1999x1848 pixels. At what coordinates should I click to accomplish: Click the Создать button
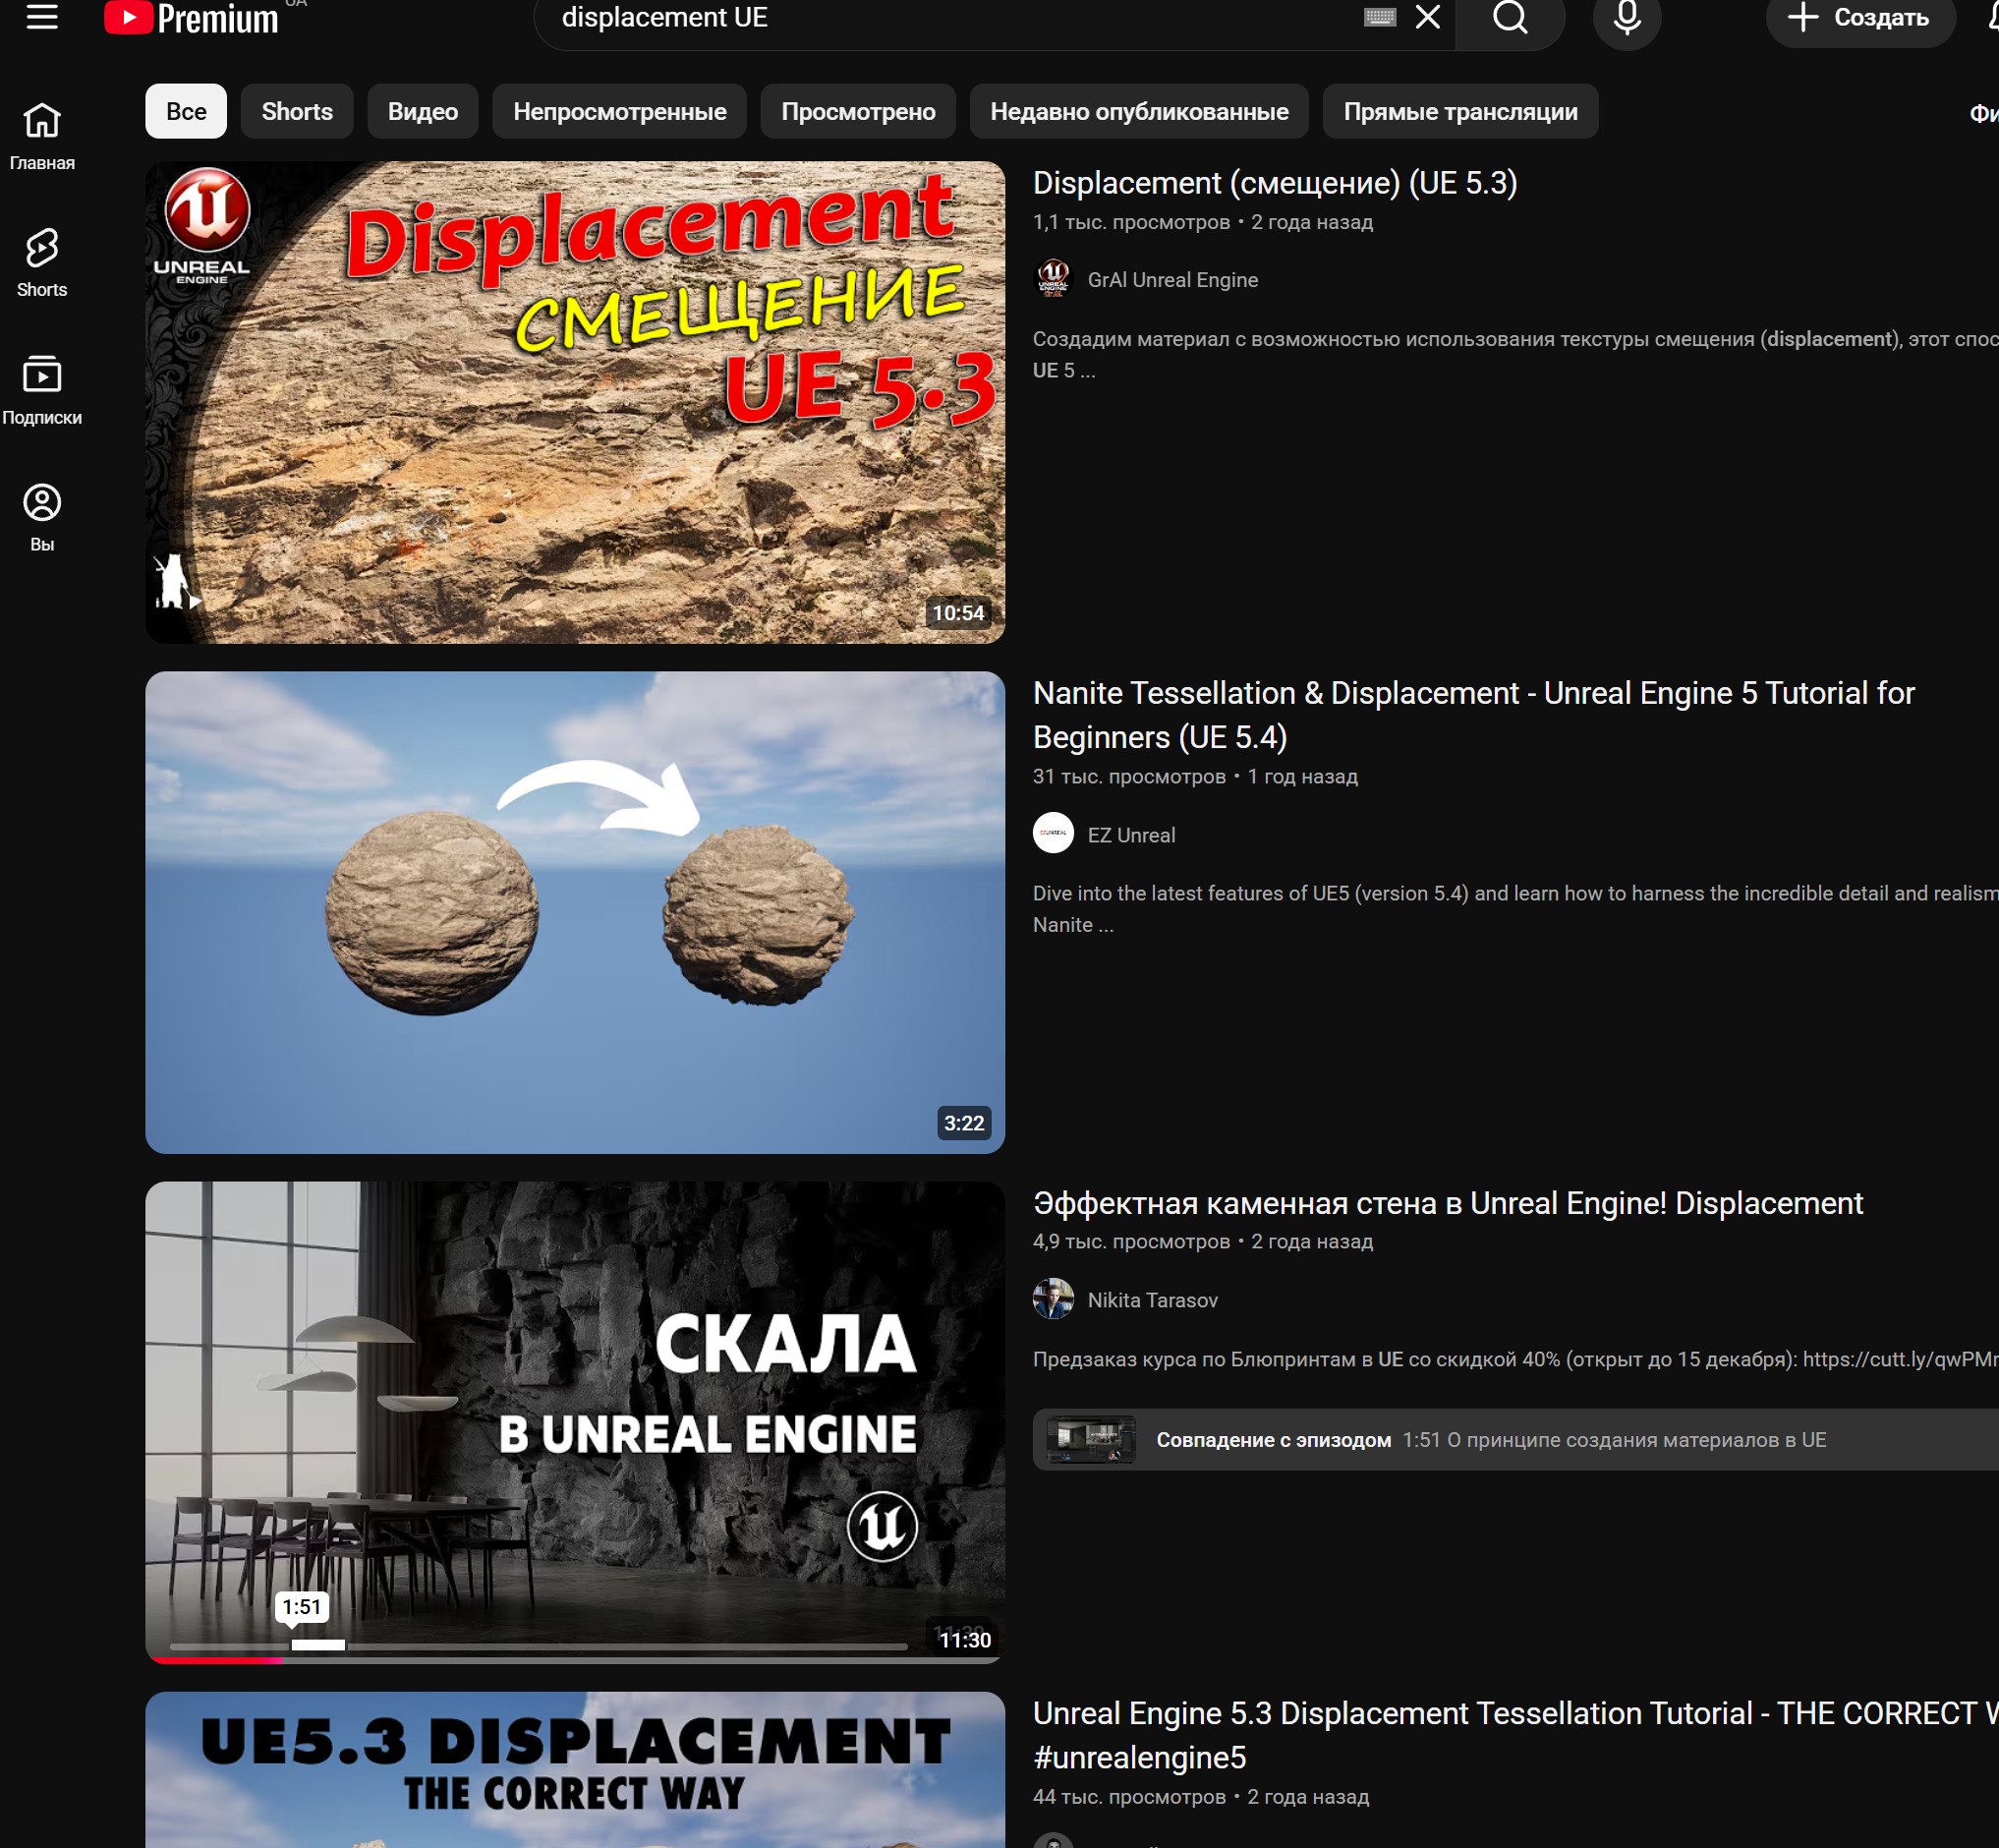(1859, 17)
